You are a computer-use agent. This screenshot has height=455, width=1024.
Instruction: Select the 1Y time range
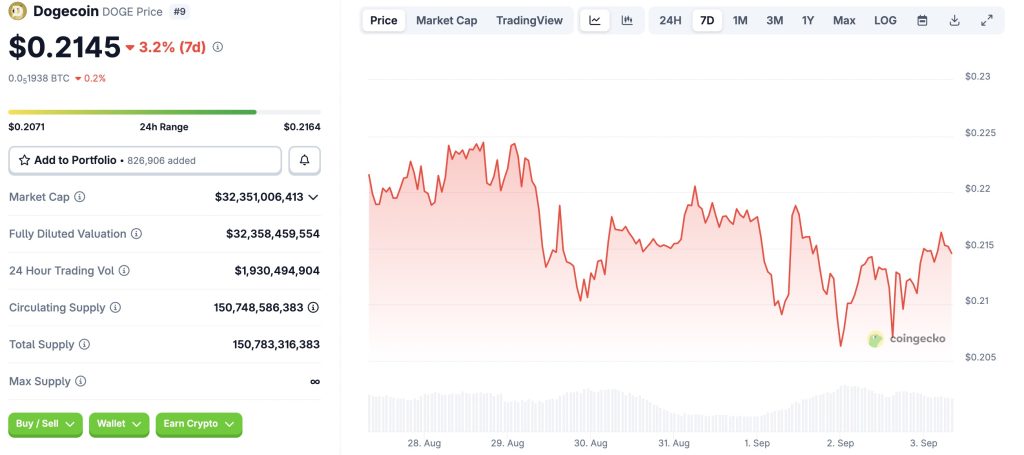tap(808, 20)
